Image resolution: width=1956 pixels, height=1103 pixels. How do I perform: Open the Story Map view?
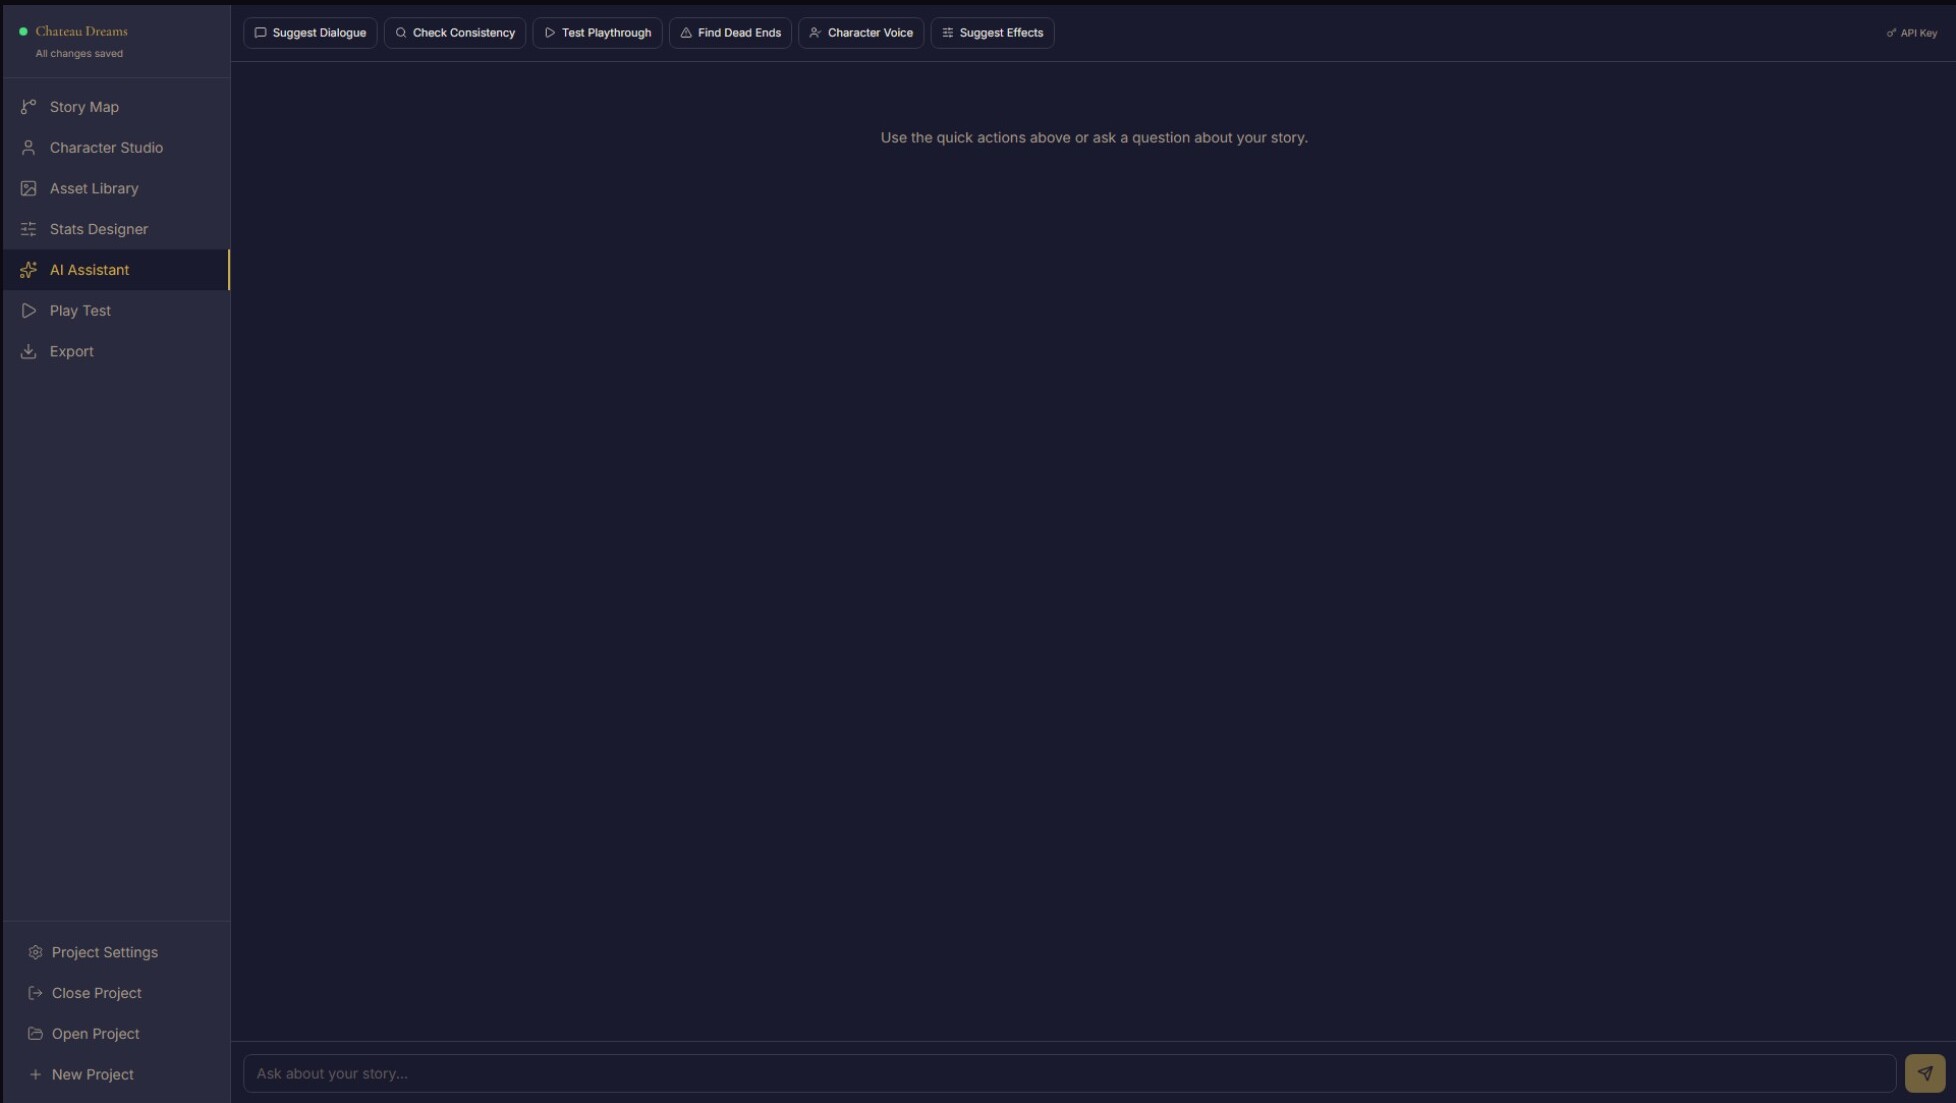pyautogui.click(x=84, y=107)
